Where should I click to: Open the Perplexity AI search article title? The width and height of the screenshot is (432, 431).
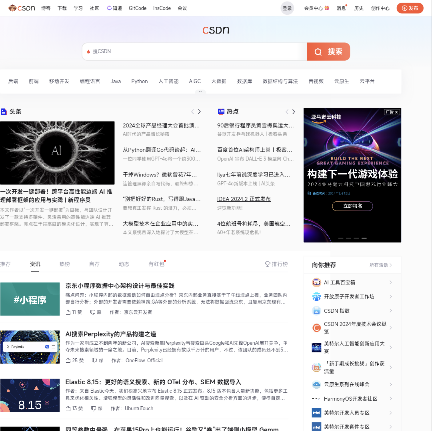tap(111, 334)
